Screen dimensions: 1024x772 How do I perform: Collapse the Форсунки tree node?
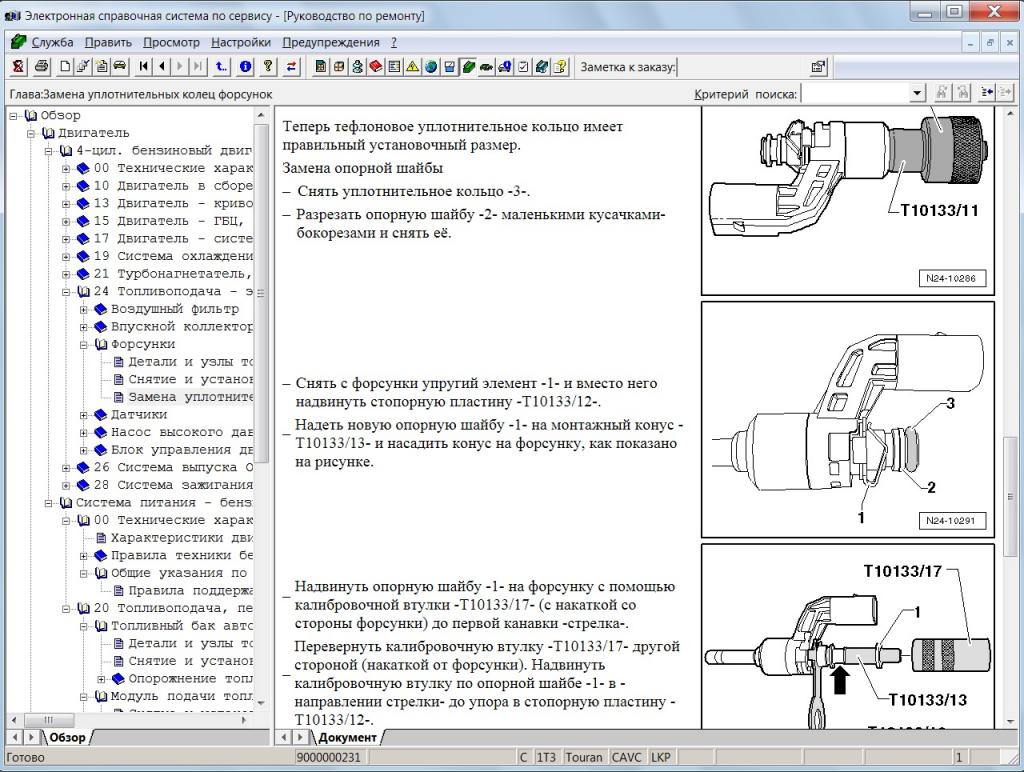click(84, 345)
